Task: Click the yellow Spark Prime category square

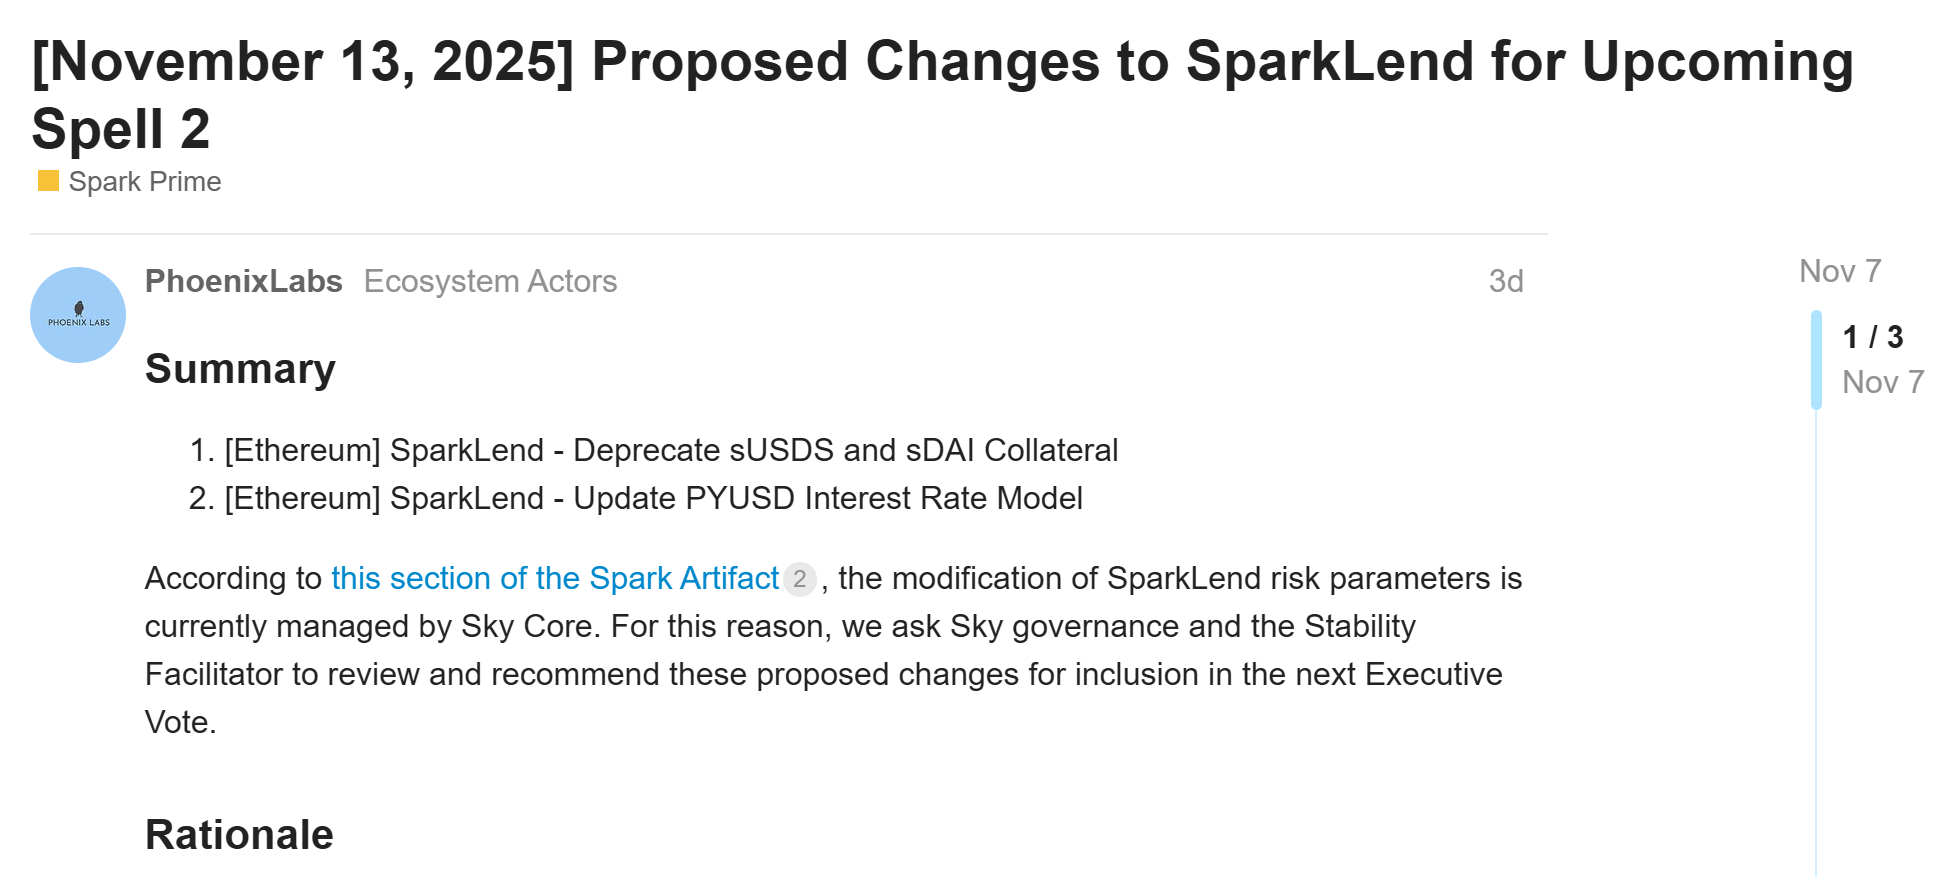Action: (x=48, y=181)
